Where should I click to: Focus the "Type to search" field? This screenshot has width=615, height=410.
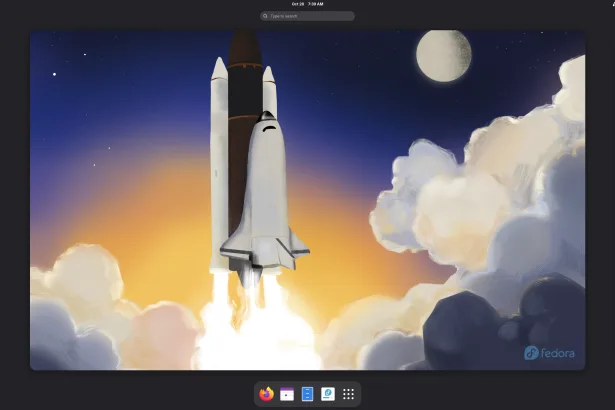pyautogui.click(x=310, y=16)
